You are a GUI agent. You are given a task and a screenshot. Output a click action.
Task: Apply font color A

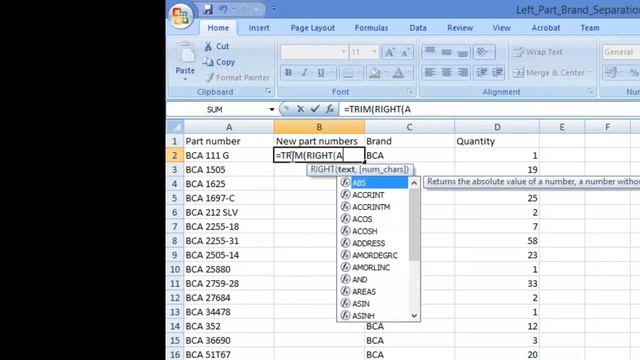tap(398, 73)
